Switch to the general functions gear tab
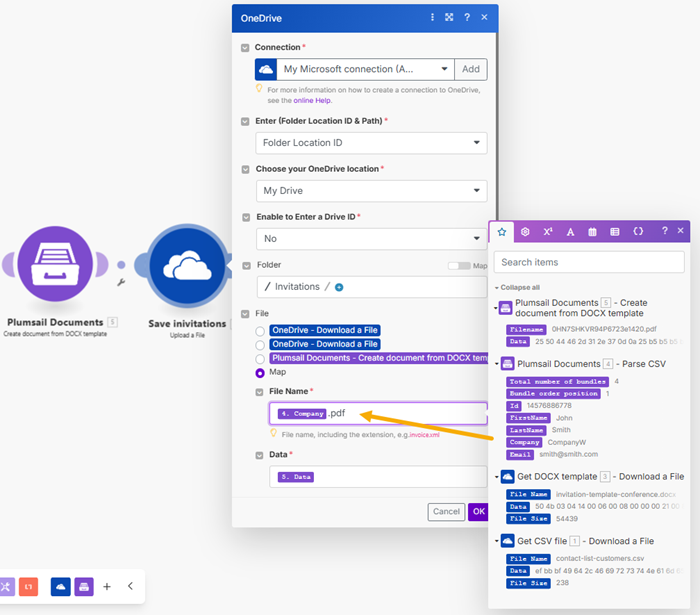Viewport: 700px width, 615px height. coord(525,232)
